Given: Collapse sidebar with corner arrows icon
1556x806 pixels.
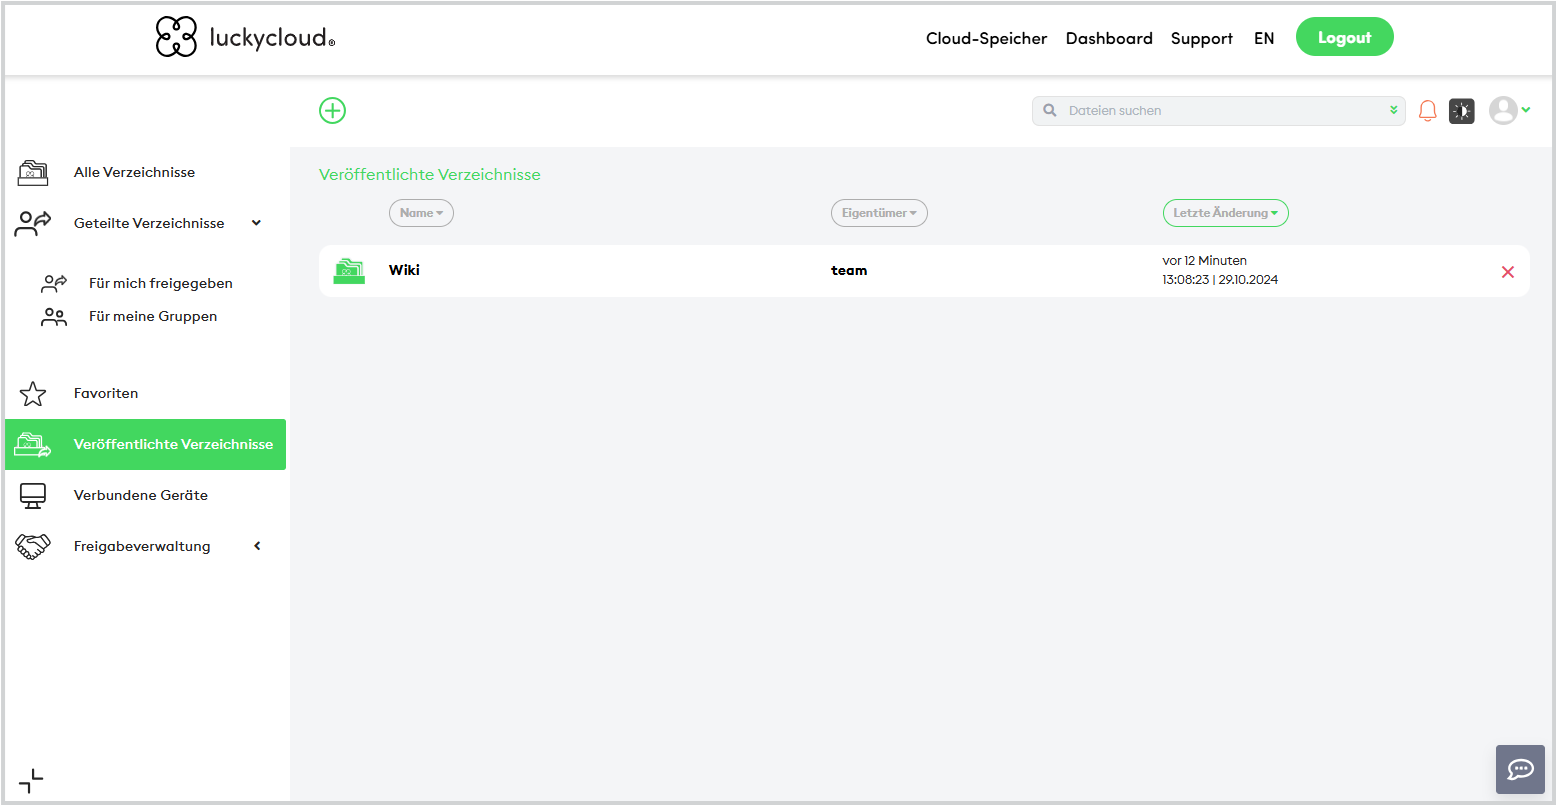Looking at the screenshot, I should (31, 781).
